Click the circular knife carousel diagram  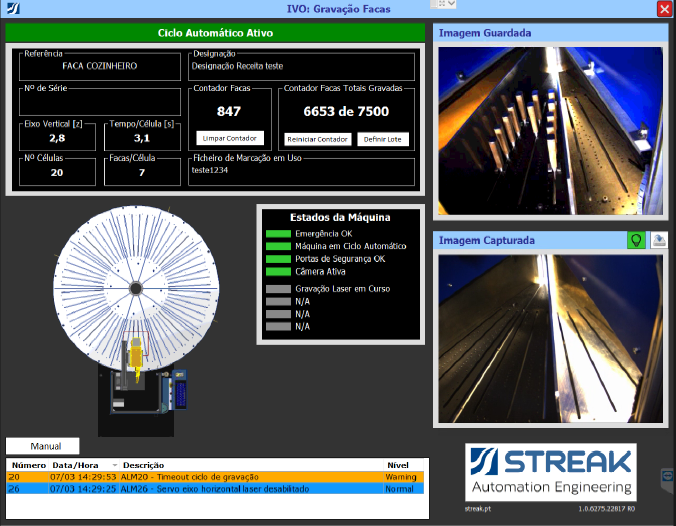(x=132, y=285)
